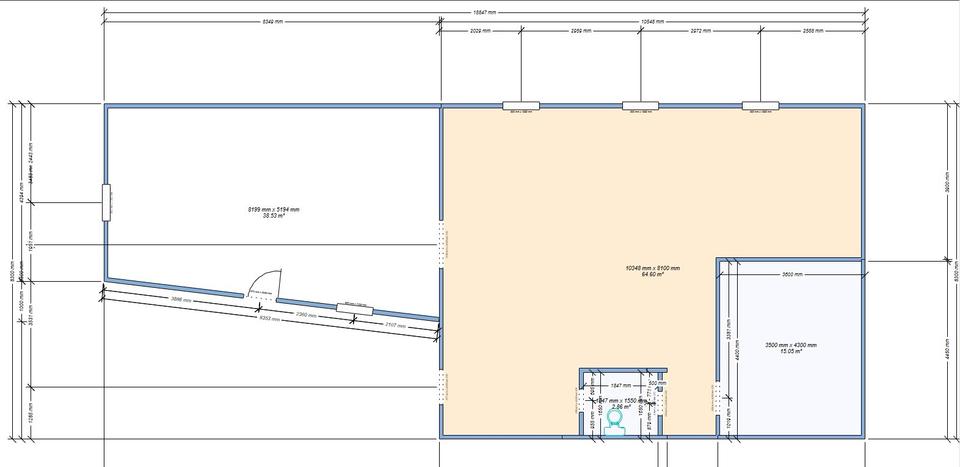Select the 38.53 m² room label
Image resolution: width=960 pixels, height=467 pixels.
pos(273,212)
